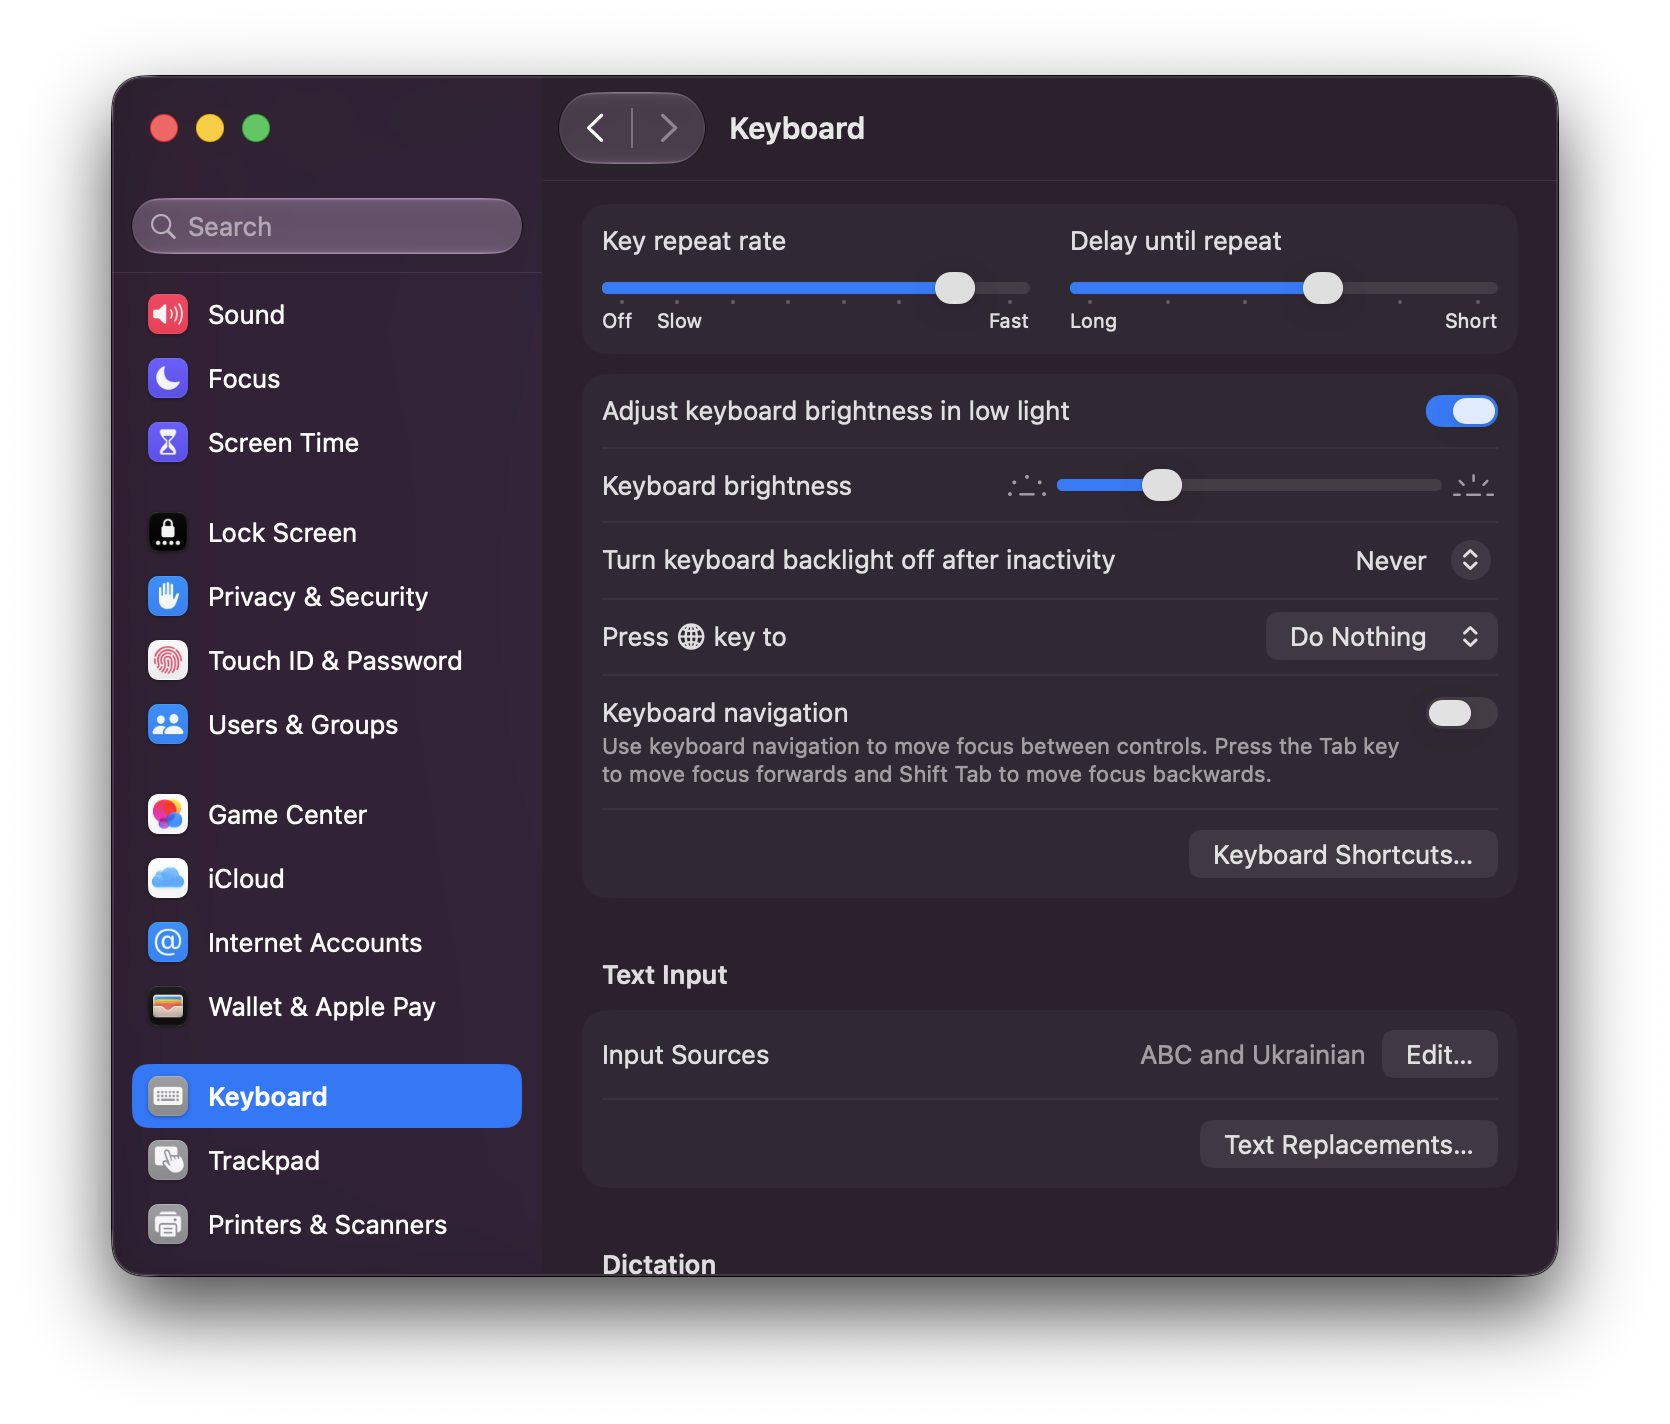Open Privacy & Security pane
This screenshot has height=1424, width=1670.
327,596
